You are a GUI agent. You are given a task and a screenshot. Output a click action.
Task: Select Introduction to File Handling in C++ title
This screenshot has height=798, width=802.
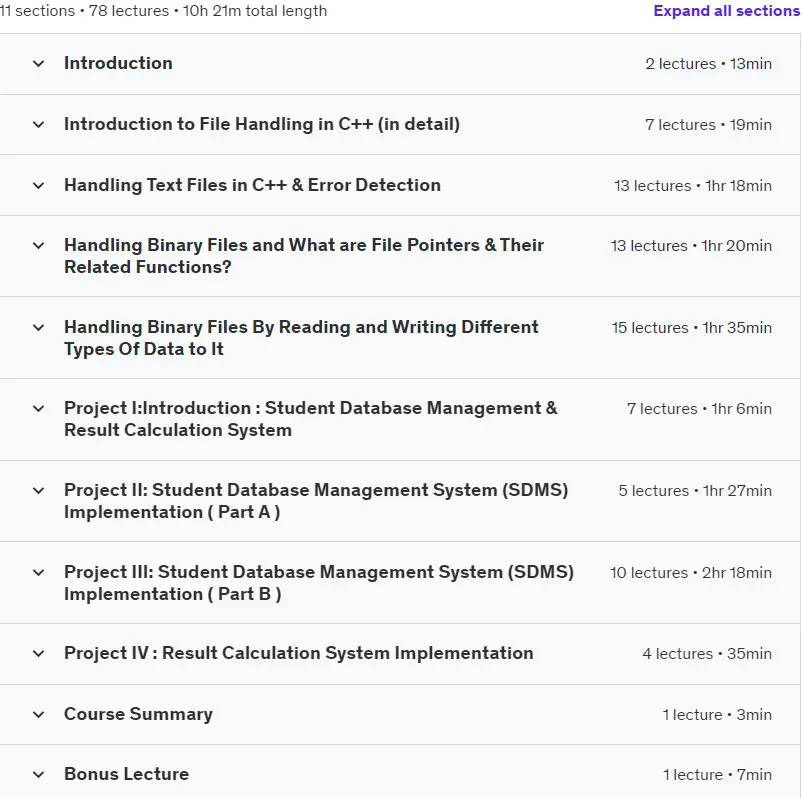[262, 124]
